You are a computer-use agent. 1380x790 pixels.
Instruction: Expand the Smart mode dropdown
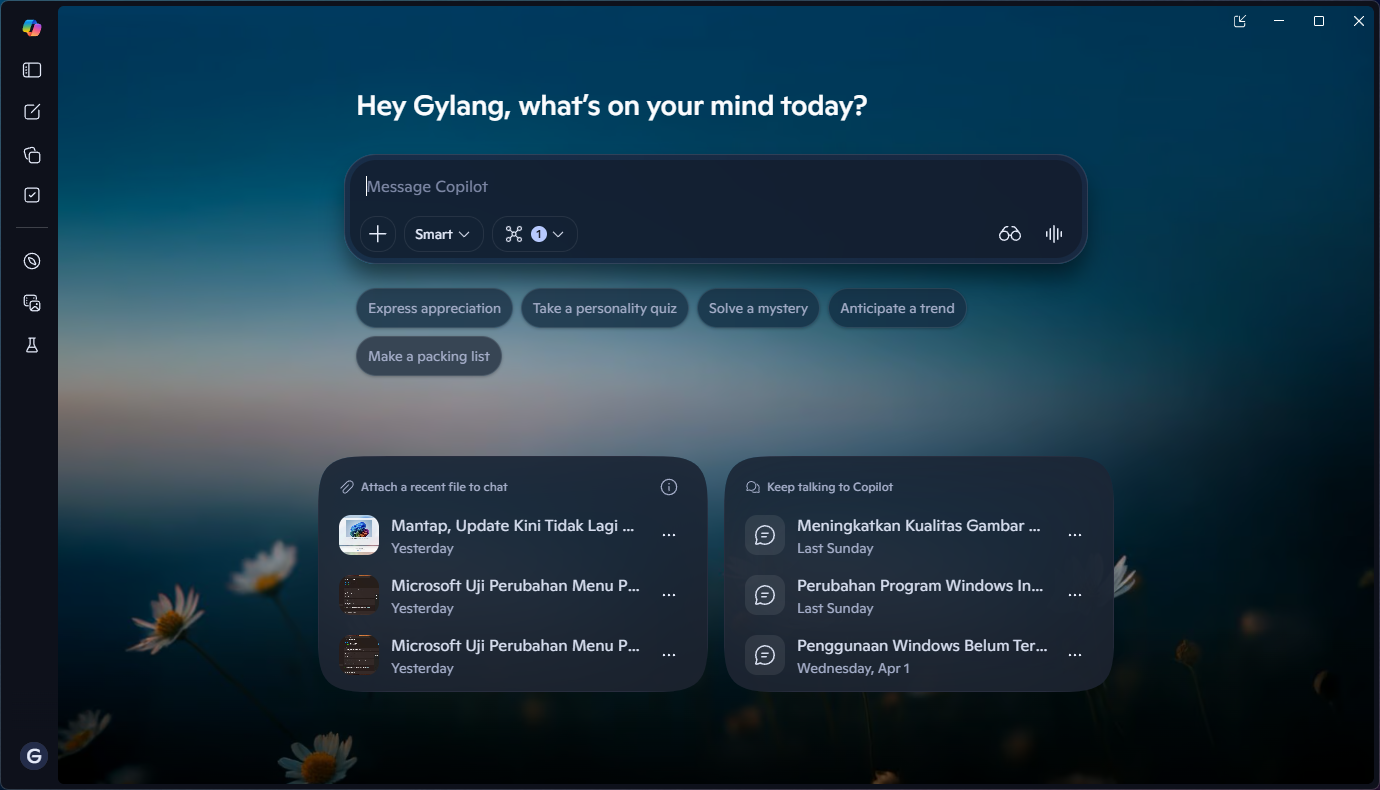443,234
